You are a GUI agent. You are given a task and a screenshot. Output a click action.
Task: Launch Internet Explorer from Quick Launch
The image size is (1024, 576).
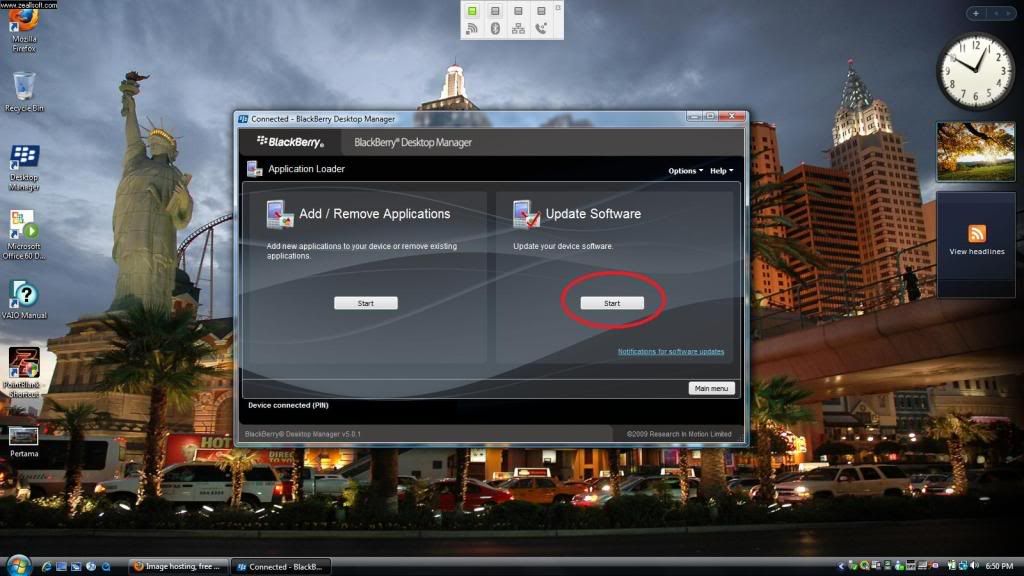coord(46,566)
